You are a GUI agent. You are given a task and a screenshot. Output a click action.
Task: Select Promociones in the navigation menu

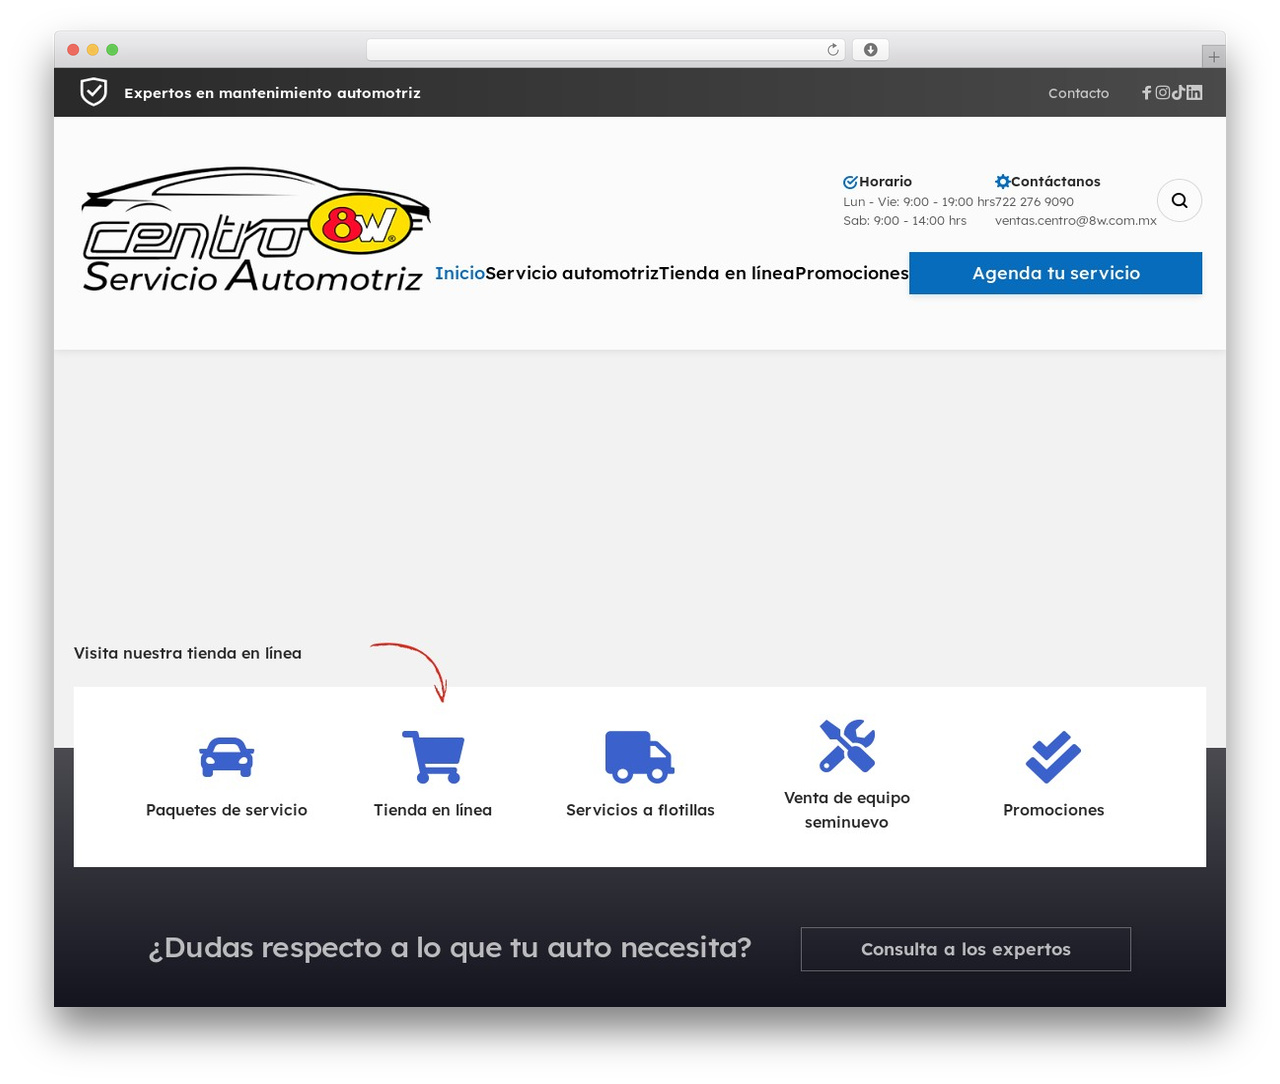pos(852,273)
